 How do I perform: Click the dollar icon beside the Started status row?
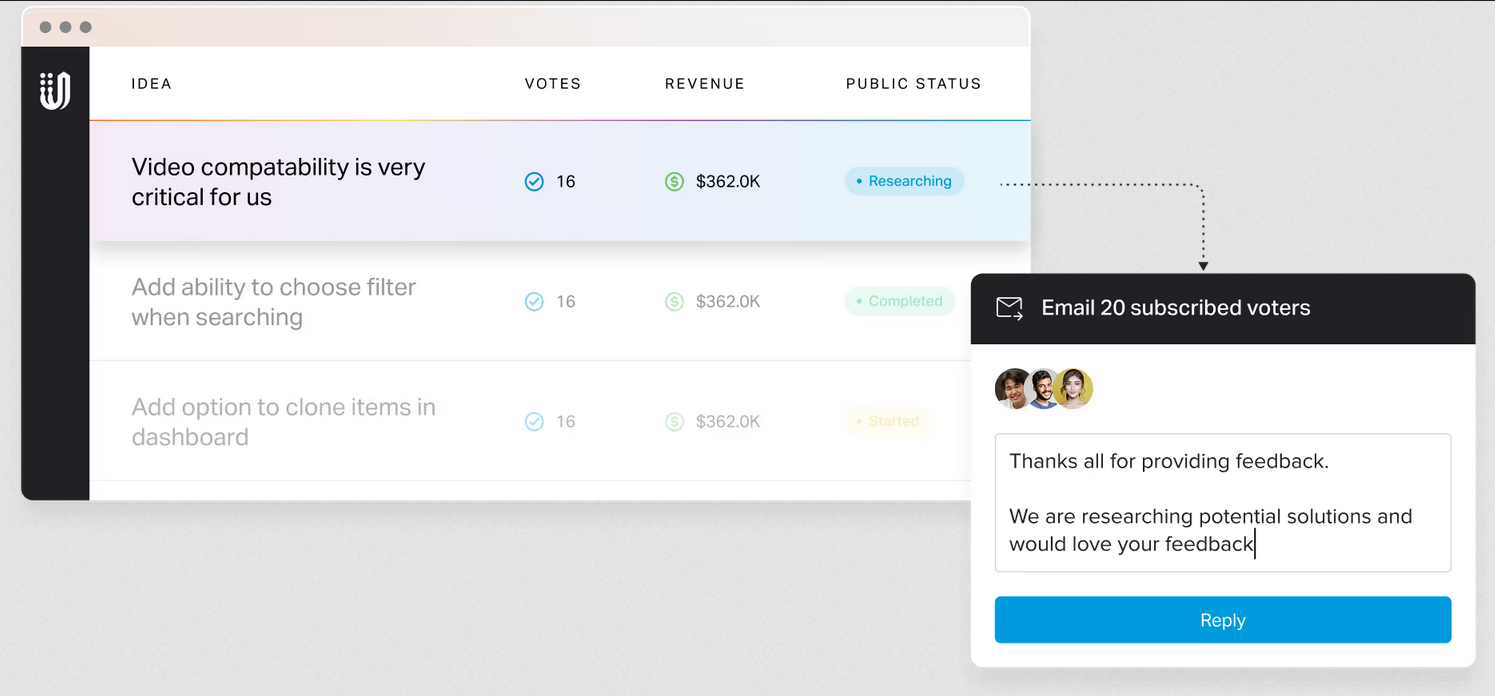pyautogui.click(x=674, y=421)
